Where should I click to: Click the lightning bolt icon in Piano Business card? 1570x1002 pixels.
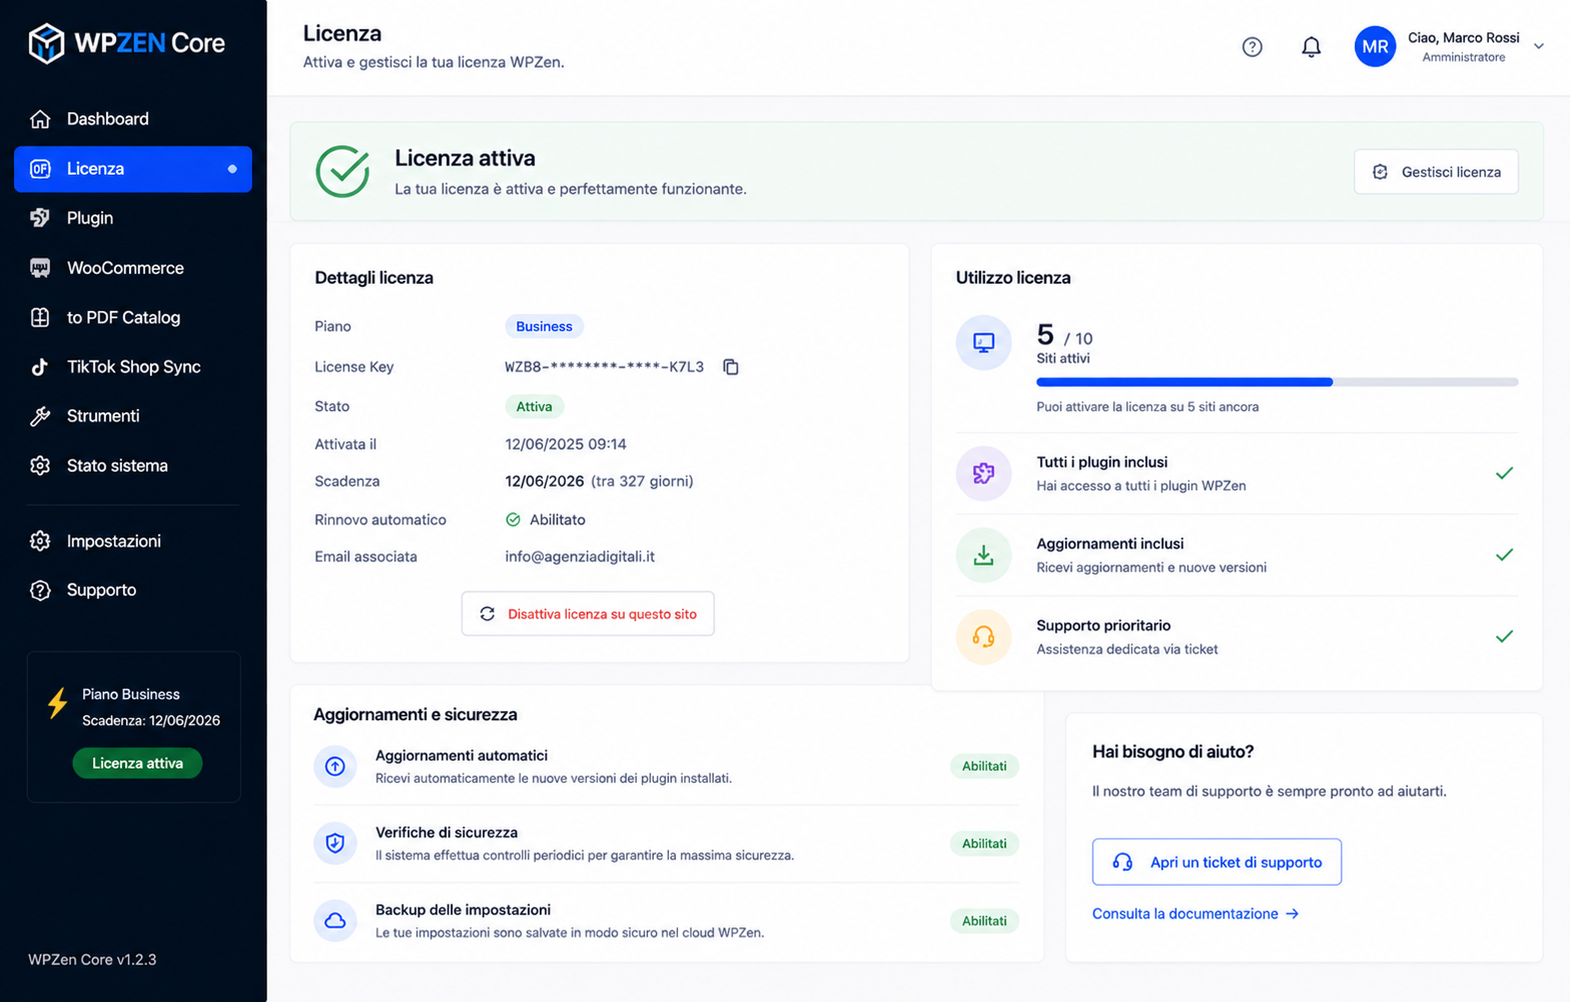point(58,703)
